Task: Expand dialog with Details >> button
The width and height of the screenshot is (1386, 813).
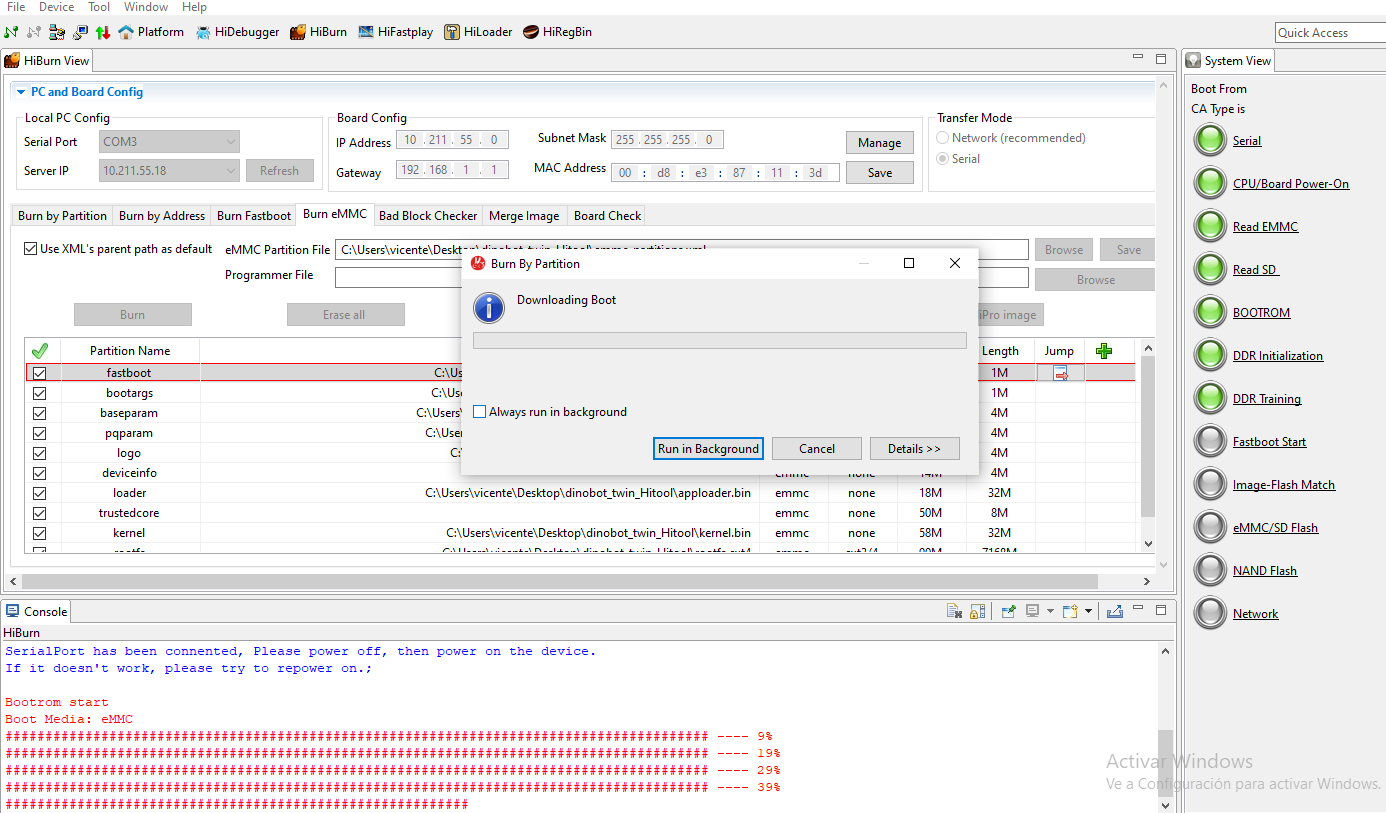Action: 914,449
